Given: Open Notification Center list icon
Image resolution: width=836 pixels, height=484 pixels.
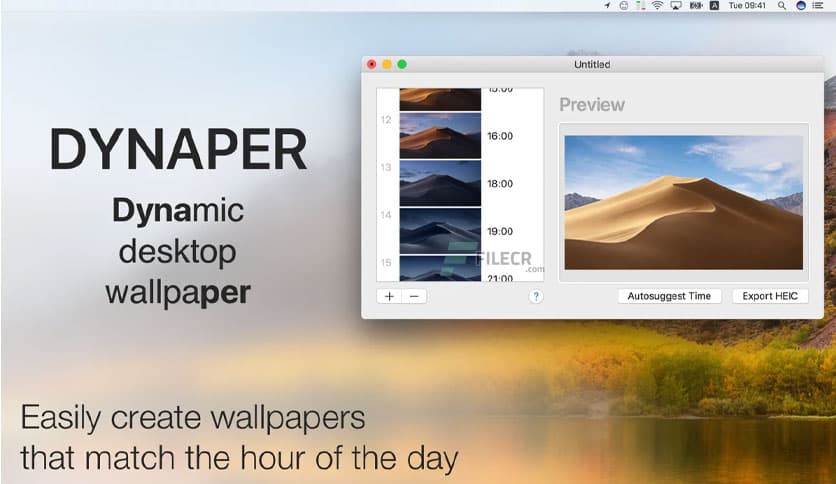Looking at the screenshot, I should tap(818, 5).
